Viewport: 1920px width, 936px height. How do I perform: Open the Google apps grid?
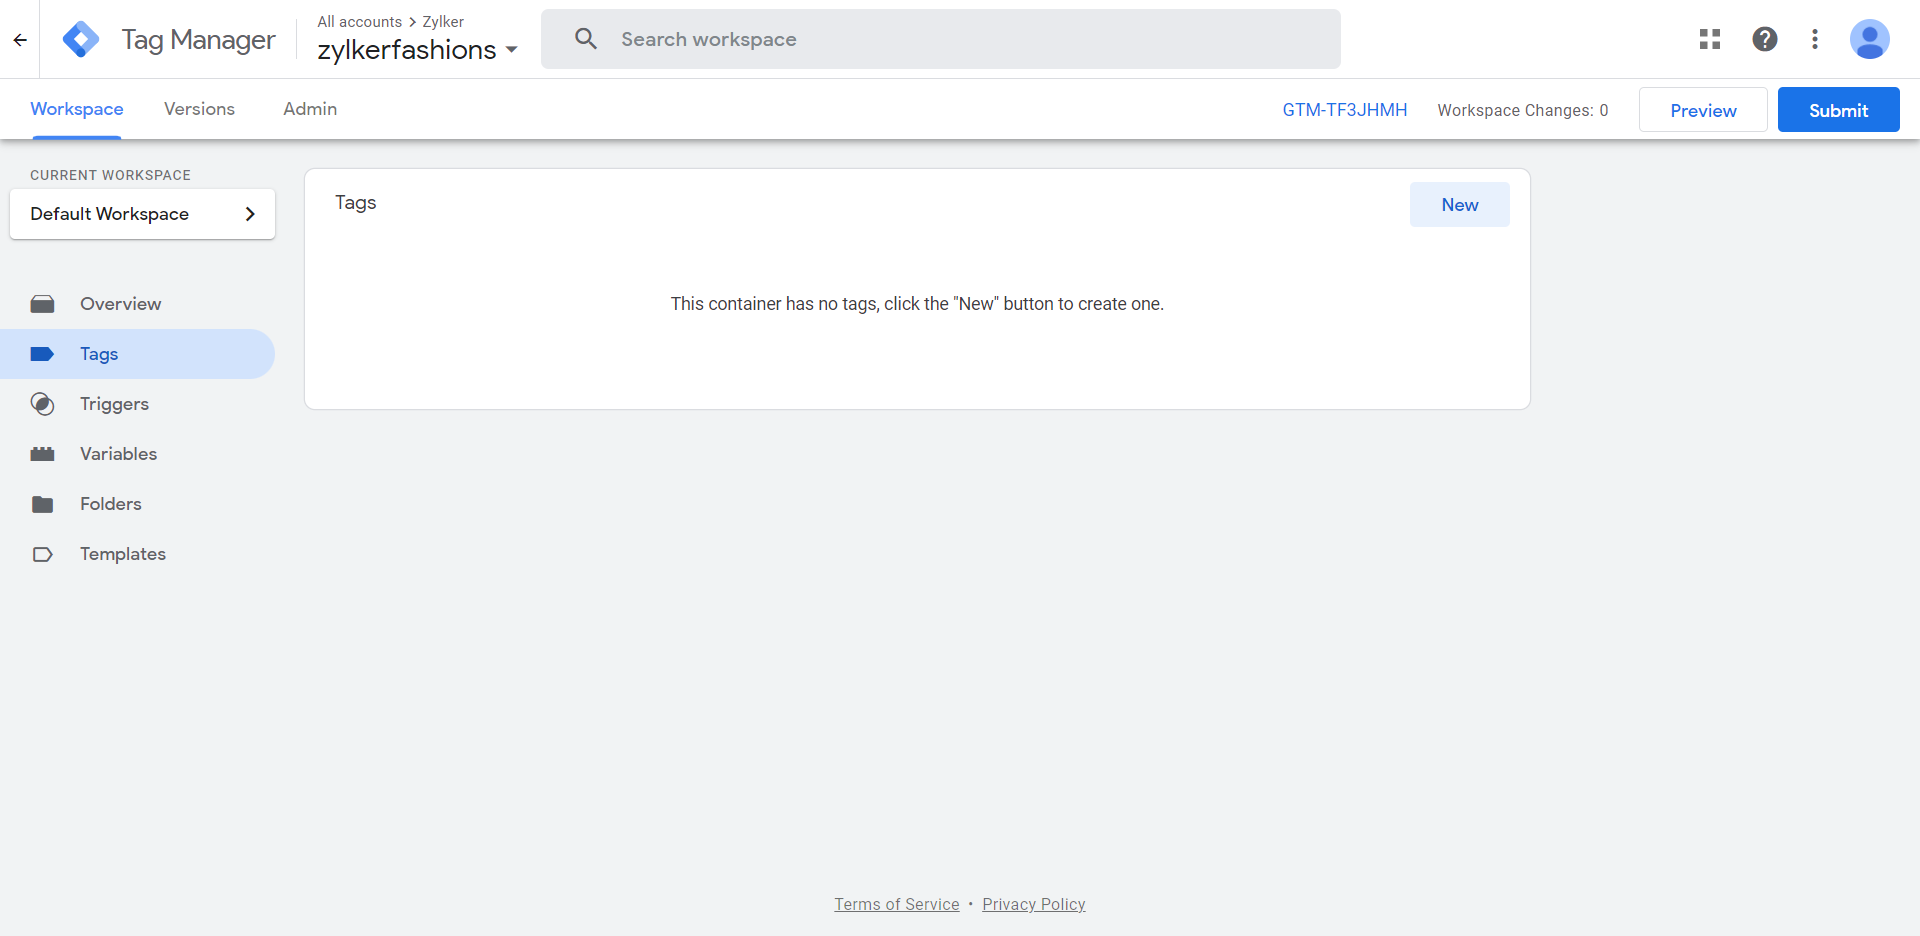(1710, 39)
